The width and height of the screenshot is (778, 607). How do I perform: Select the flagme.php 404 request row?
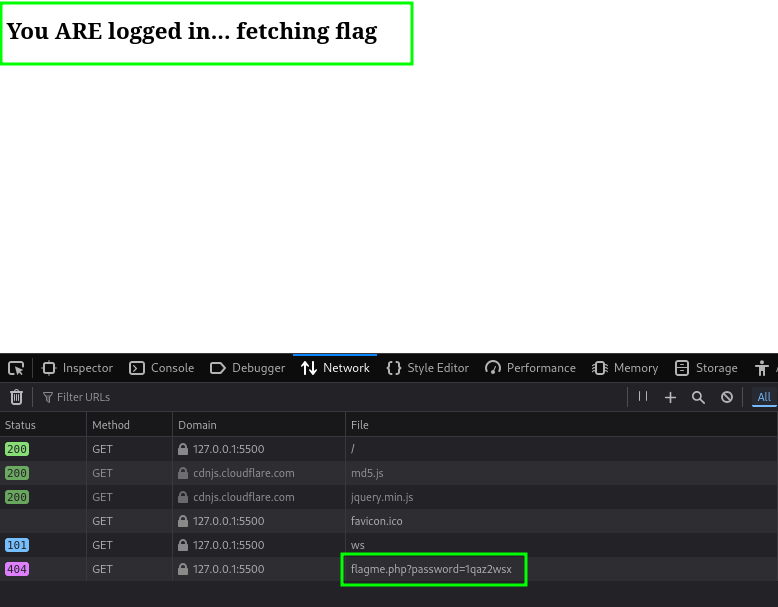click(430, 569)
